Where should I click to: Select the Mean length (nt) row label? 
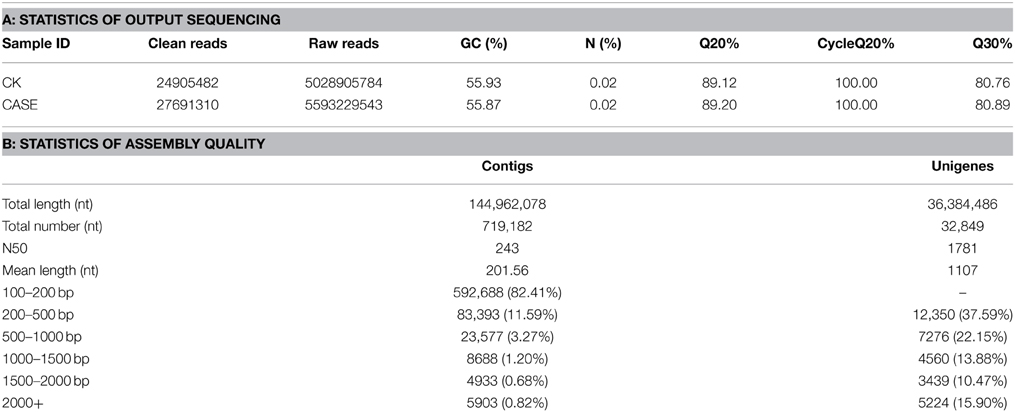click(45, 271)
